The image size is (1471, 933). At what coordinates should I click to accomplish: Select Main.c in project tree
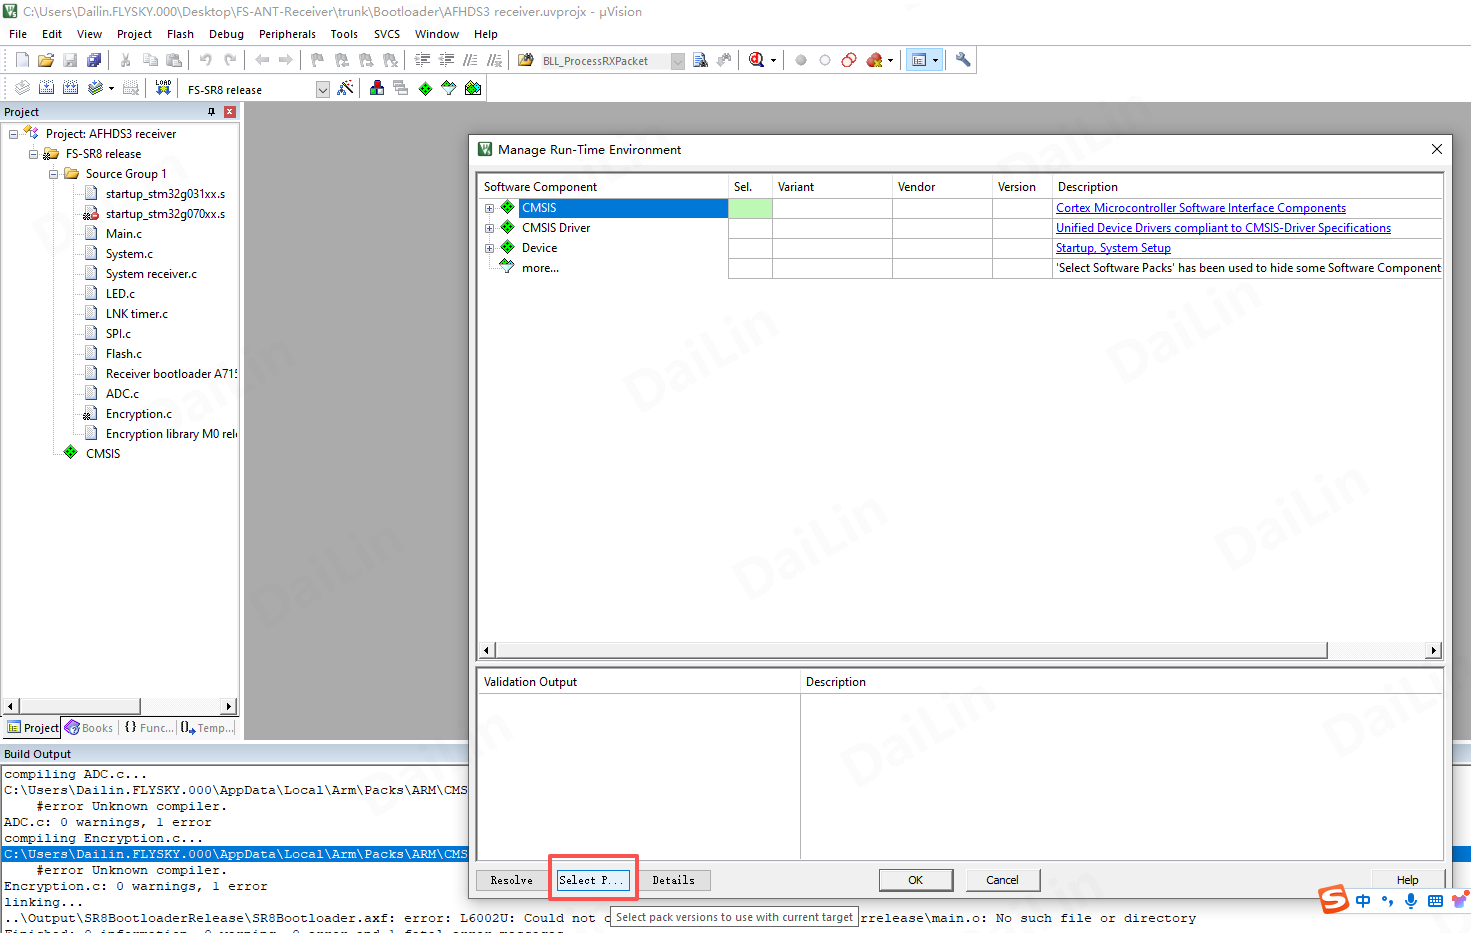pos(124,234)
